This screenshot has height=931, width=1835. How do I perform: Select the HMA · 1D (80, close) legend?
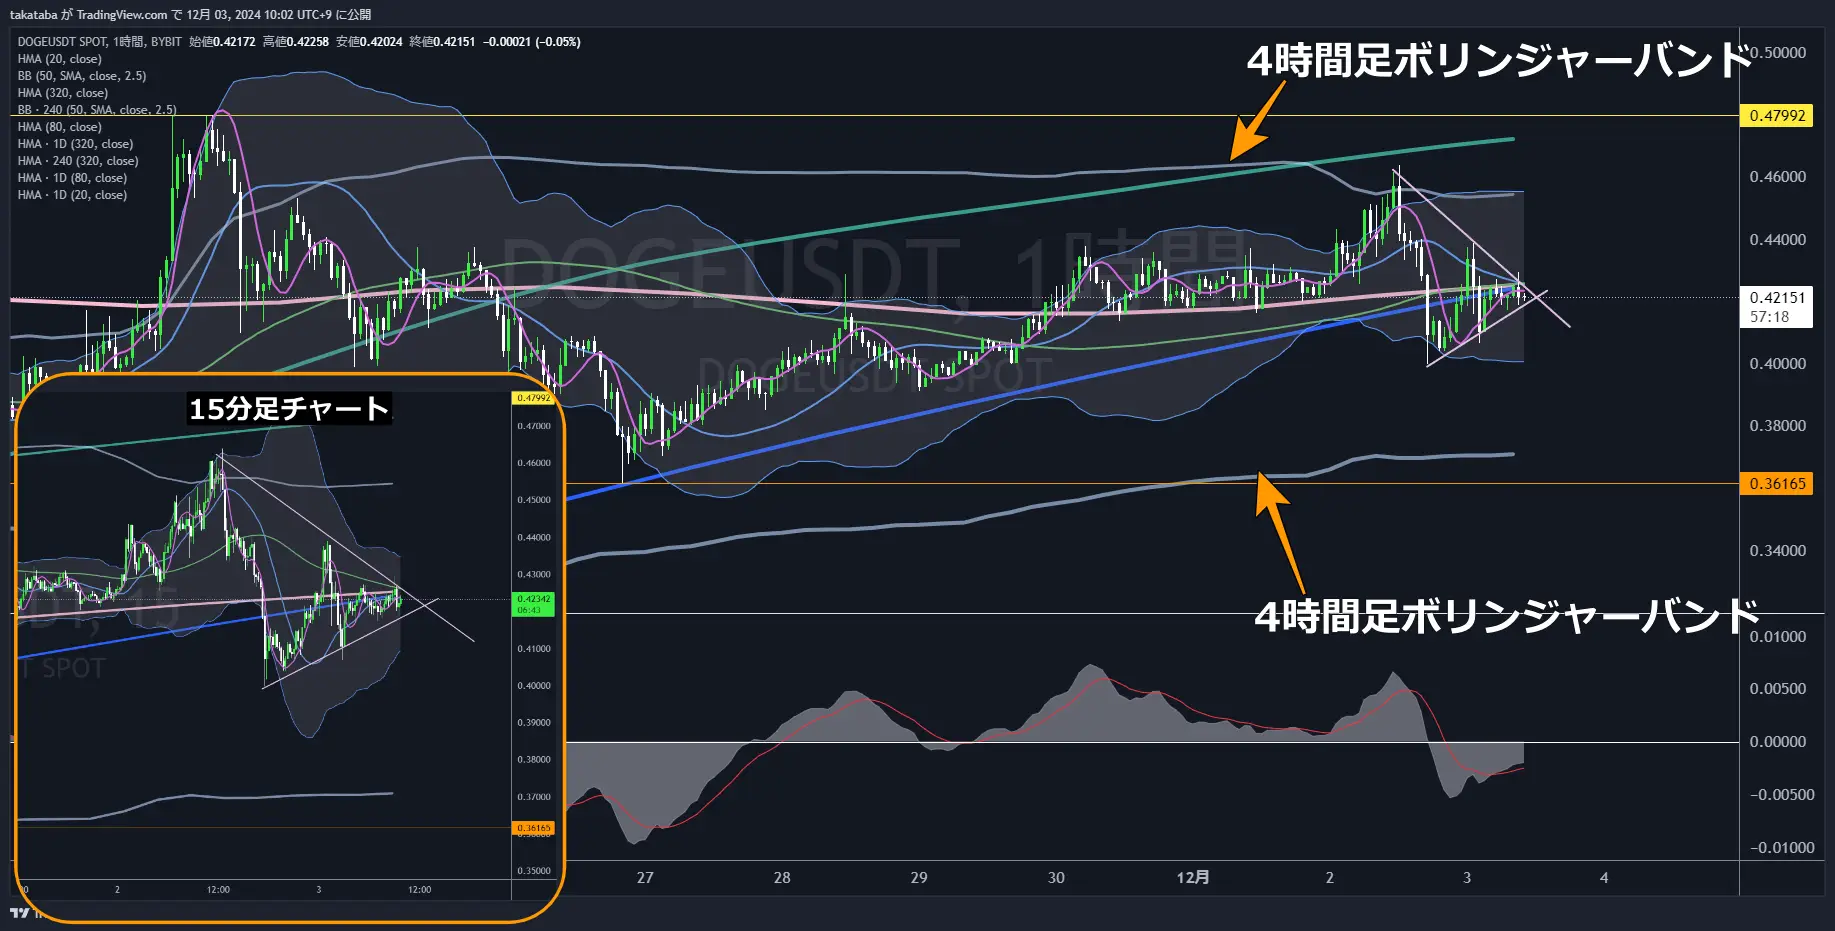(72, 178)
